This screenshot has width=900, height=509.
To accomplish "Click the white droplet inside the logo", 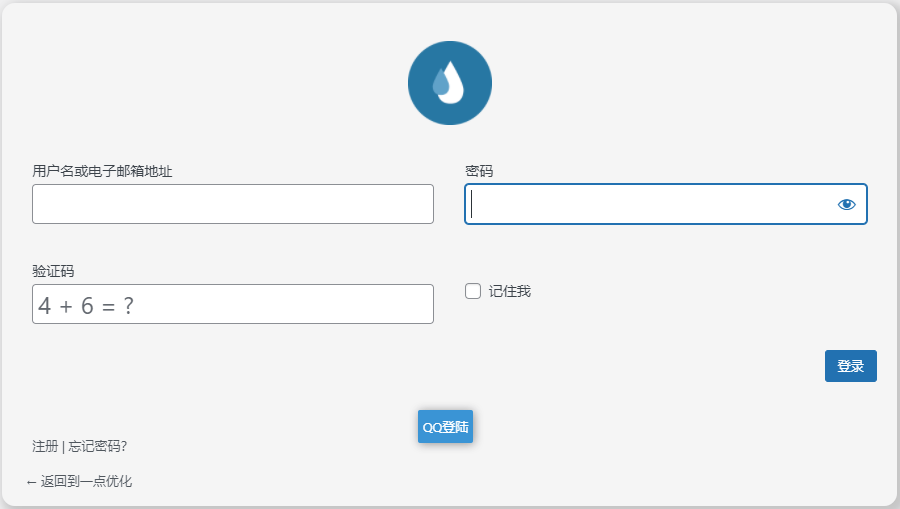I will 452,82.
